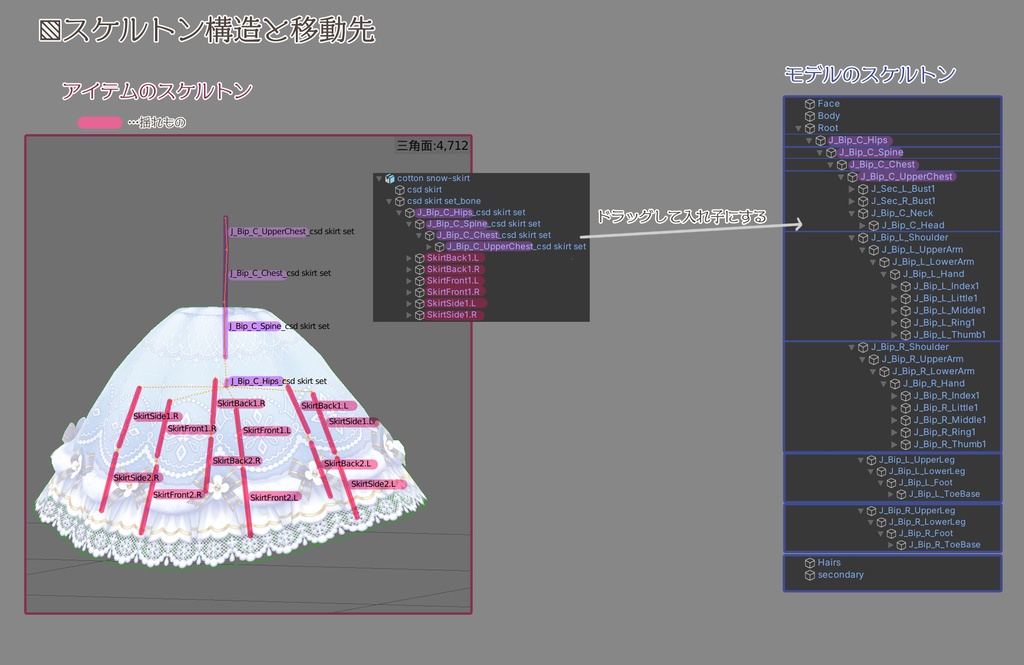Click the cube icon of J_Bip_L_Hand
The width and height of the screenshot is (1024, 665).
click(895, 274)
